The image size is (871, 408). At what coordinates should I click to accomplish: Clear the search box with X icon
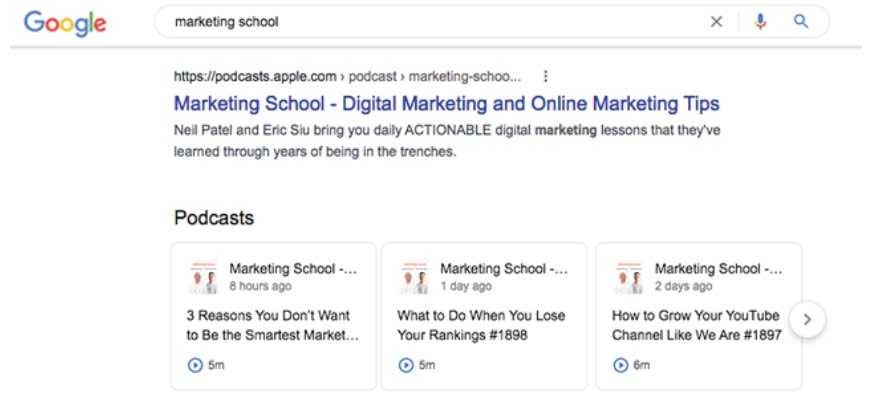[717, 22]
